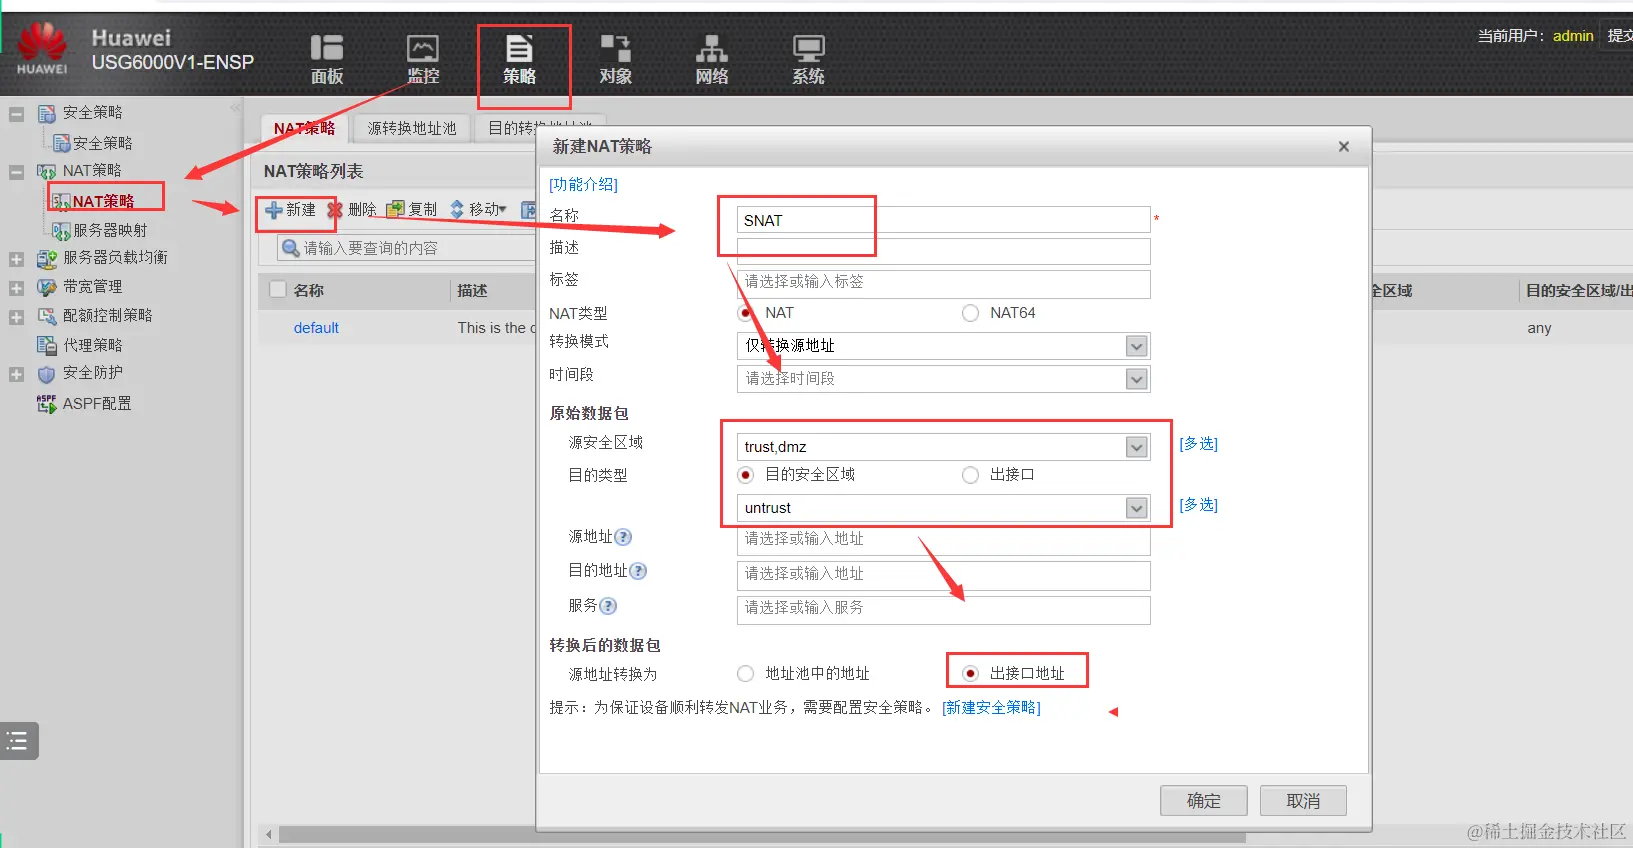Click the 源地址 input field
The width and height of the screenshot is (1633, 848).
click(943, 540)
